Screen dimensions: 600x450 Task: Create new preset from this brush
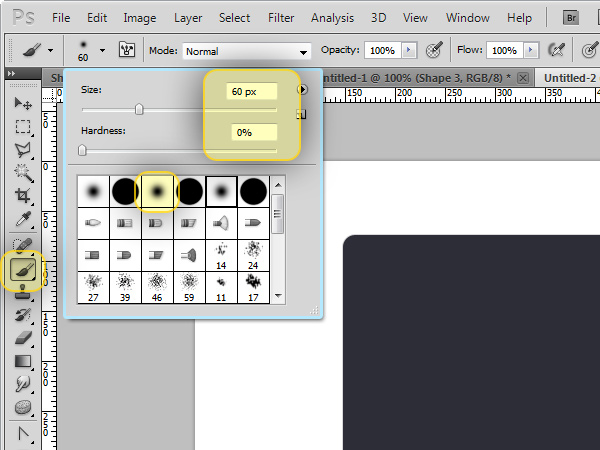[x=301, y=114]
